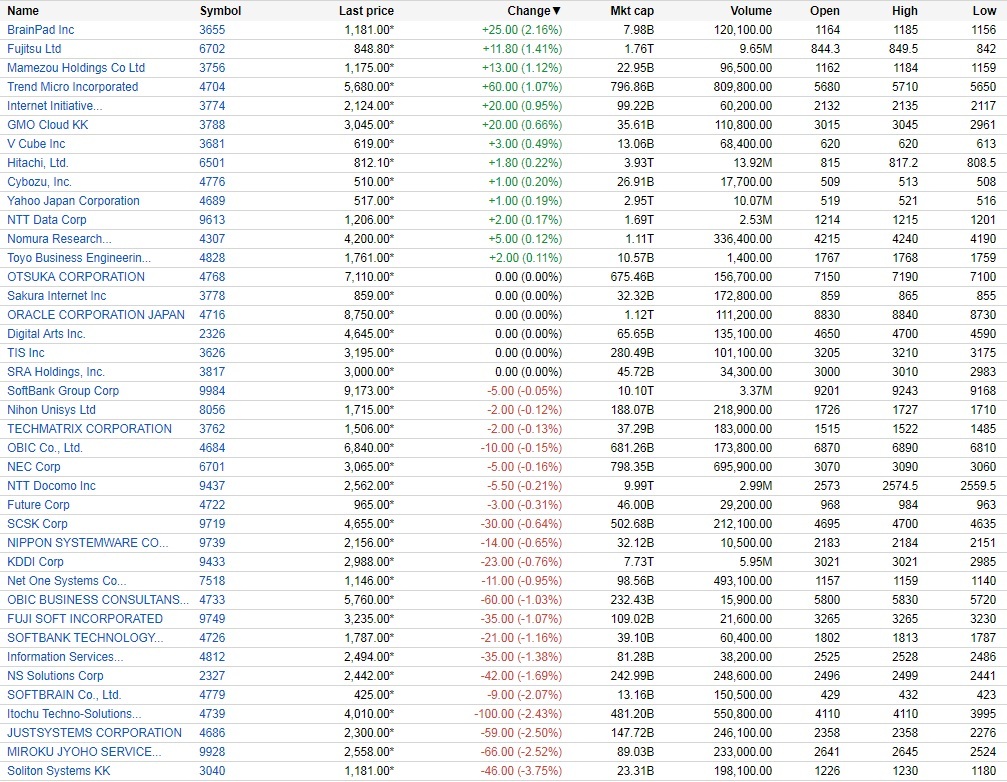Open the V Cube Inc link

point(36,144)
